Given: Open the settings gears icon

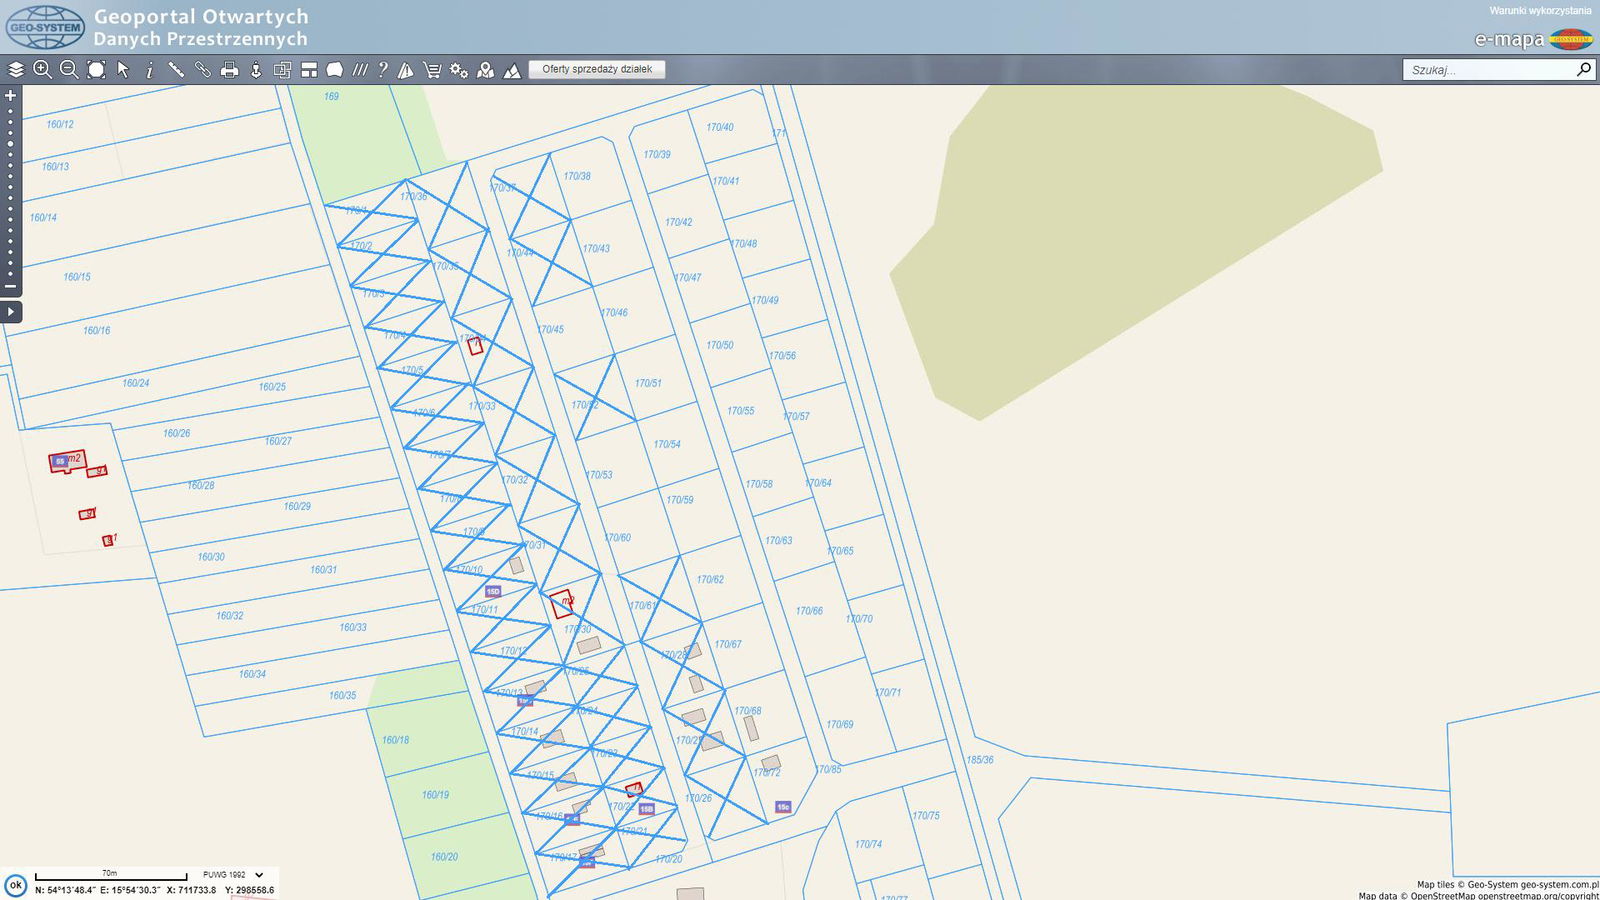Looking at the screenshot, I should tap(459, 70).
